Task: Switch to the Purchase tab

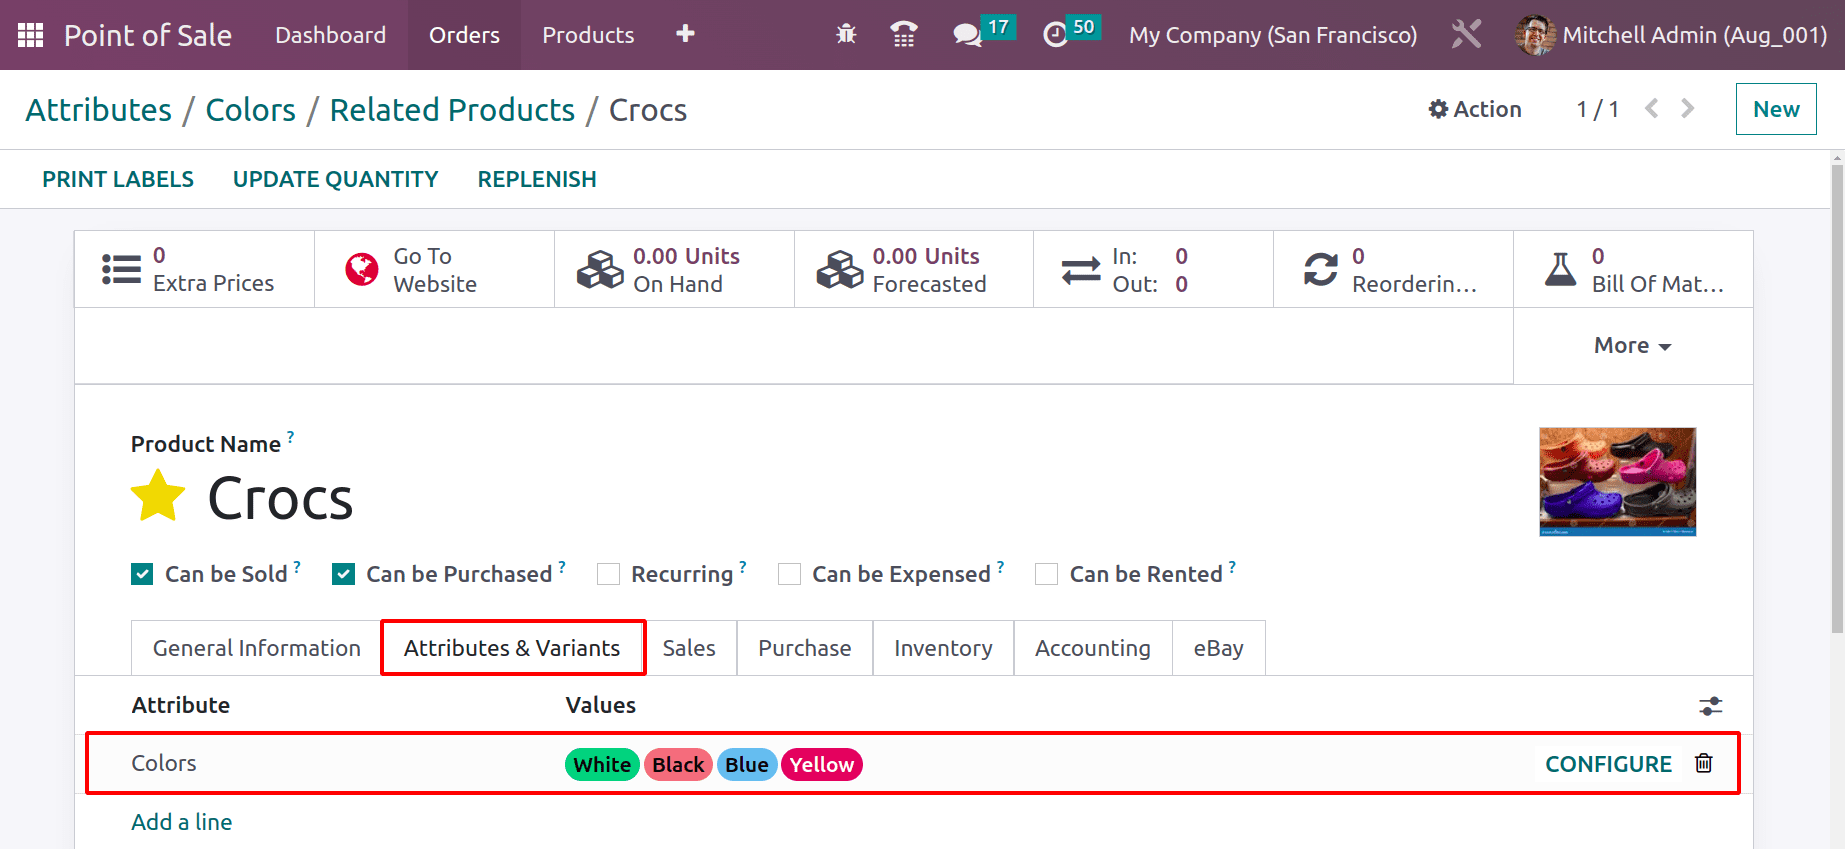Action: tap(805, 648)
